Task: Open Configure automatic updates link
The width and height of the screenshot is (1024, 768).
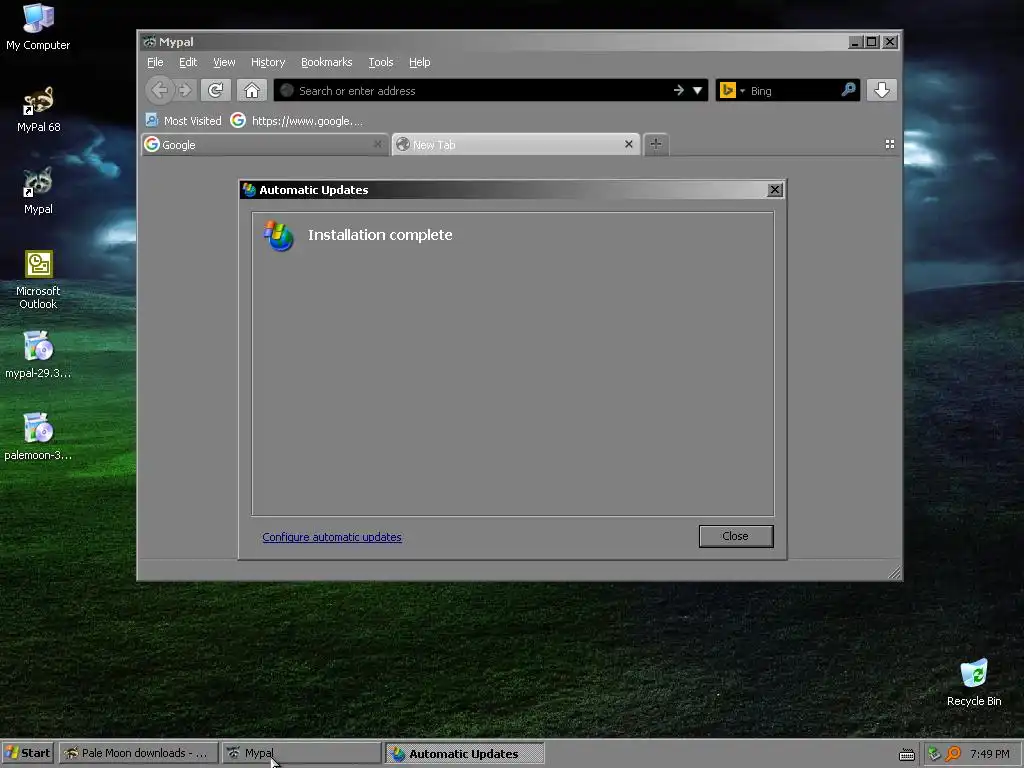Action: coord(332,537)
